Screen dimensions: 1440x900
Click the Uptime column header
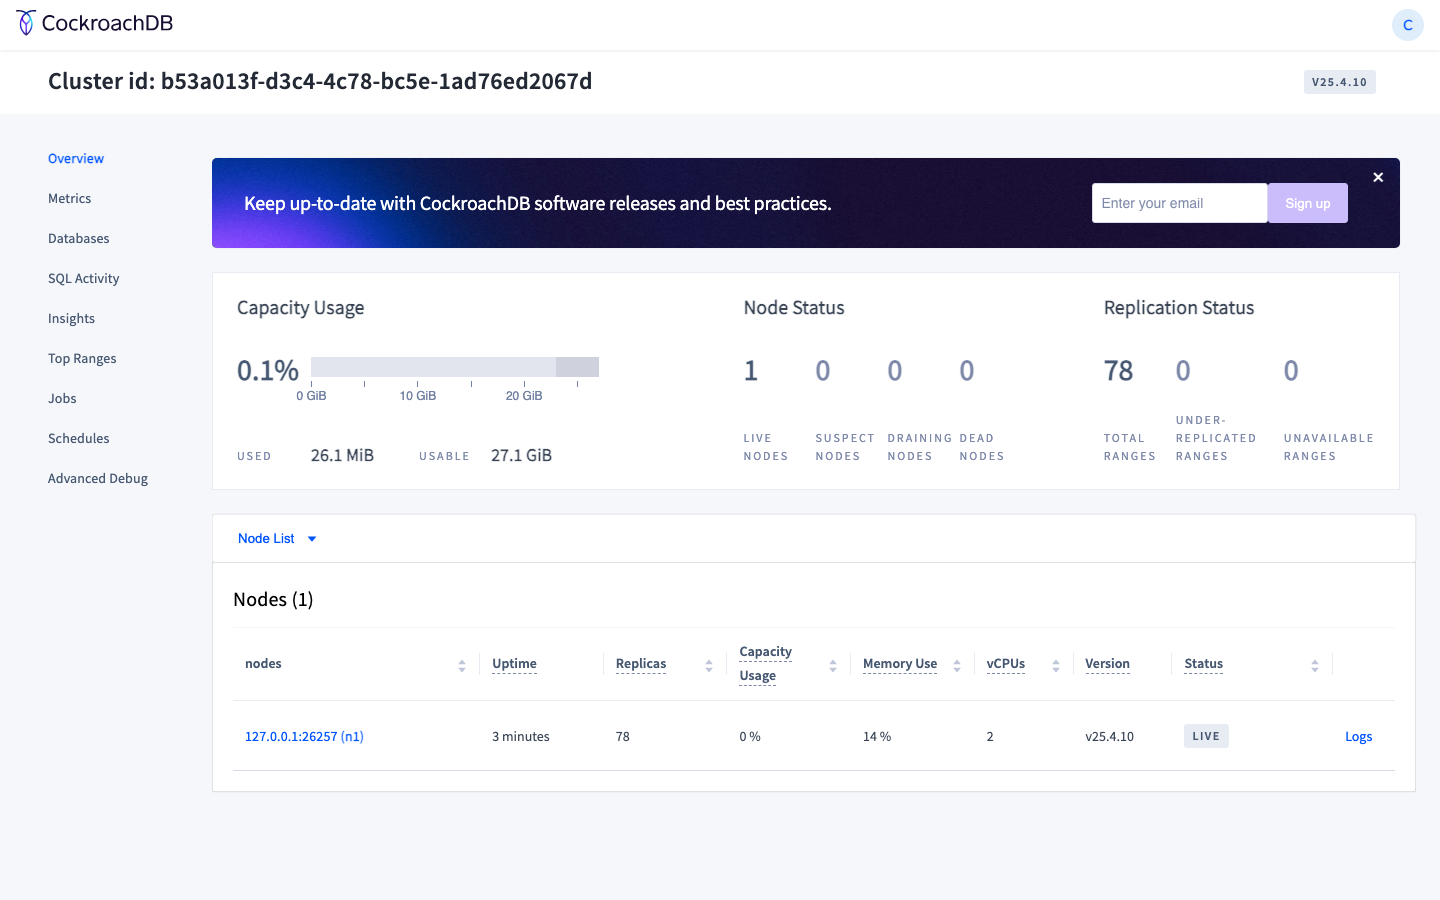[x=514, y=664]
